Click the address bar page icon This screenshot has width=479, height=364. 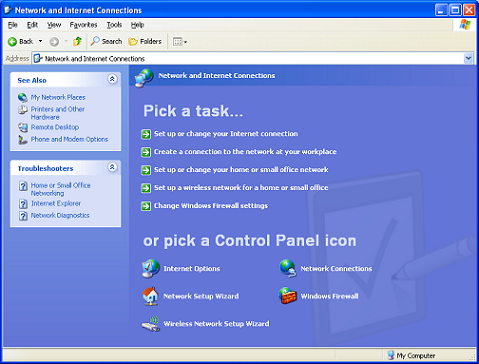click(x=38, y=59)
